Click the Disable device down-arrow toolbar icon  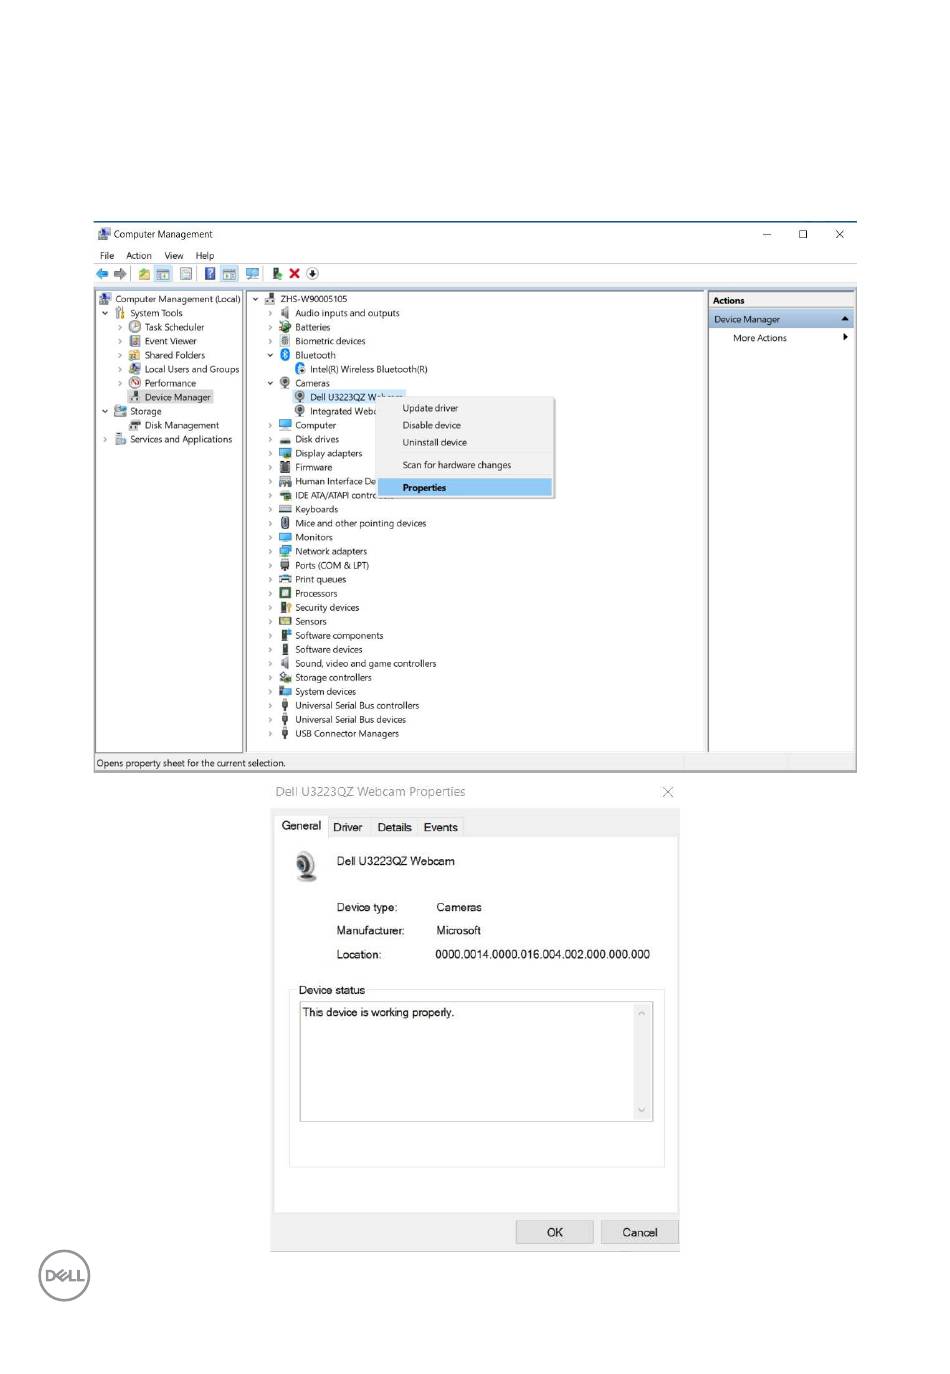click(312, 273)
